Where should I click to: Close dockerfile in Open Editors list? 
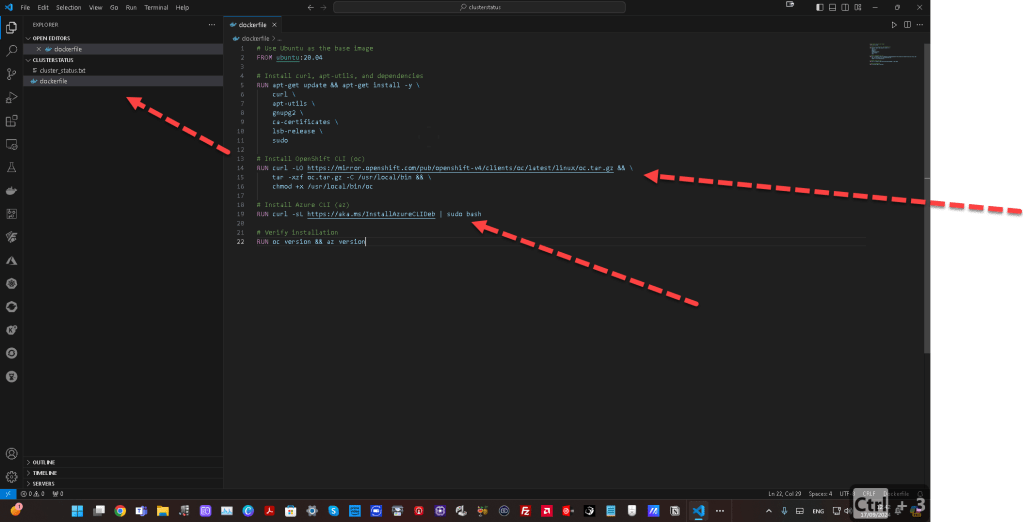point(38,49)
